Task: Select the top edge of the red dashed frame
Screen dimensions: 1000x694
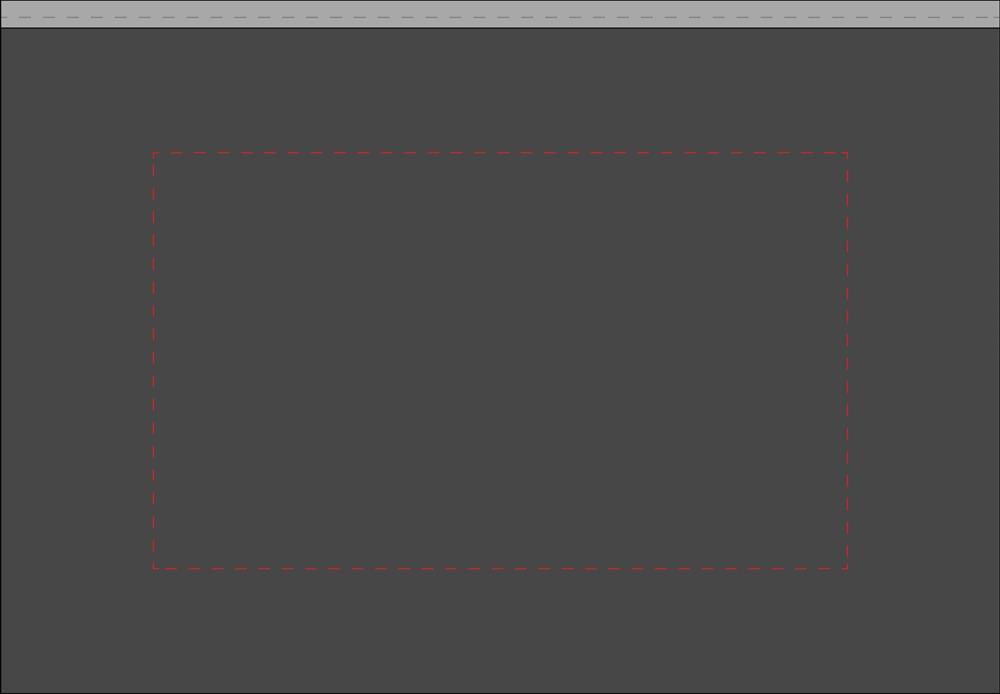Action: 500,153
